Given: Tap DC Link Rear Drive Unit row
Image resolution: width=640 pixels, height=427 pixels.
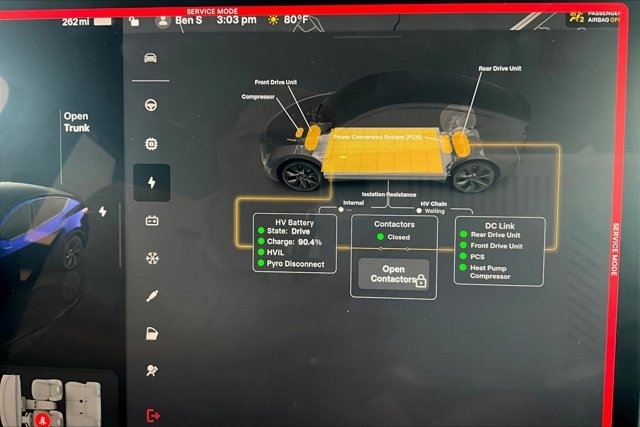Looking at the screenshot, I should pos(490,235).
